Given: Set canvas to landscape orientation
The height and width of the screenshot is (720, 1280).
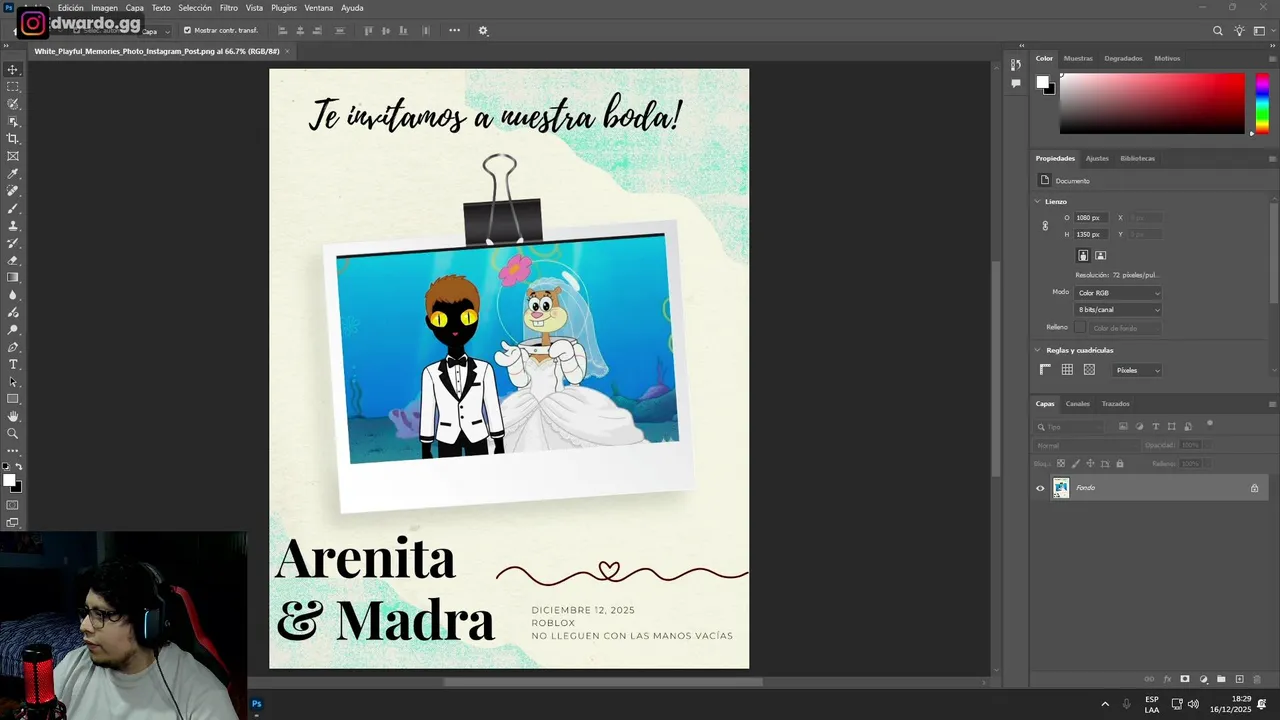Looking at the screenshot, I should (1101, 256).
